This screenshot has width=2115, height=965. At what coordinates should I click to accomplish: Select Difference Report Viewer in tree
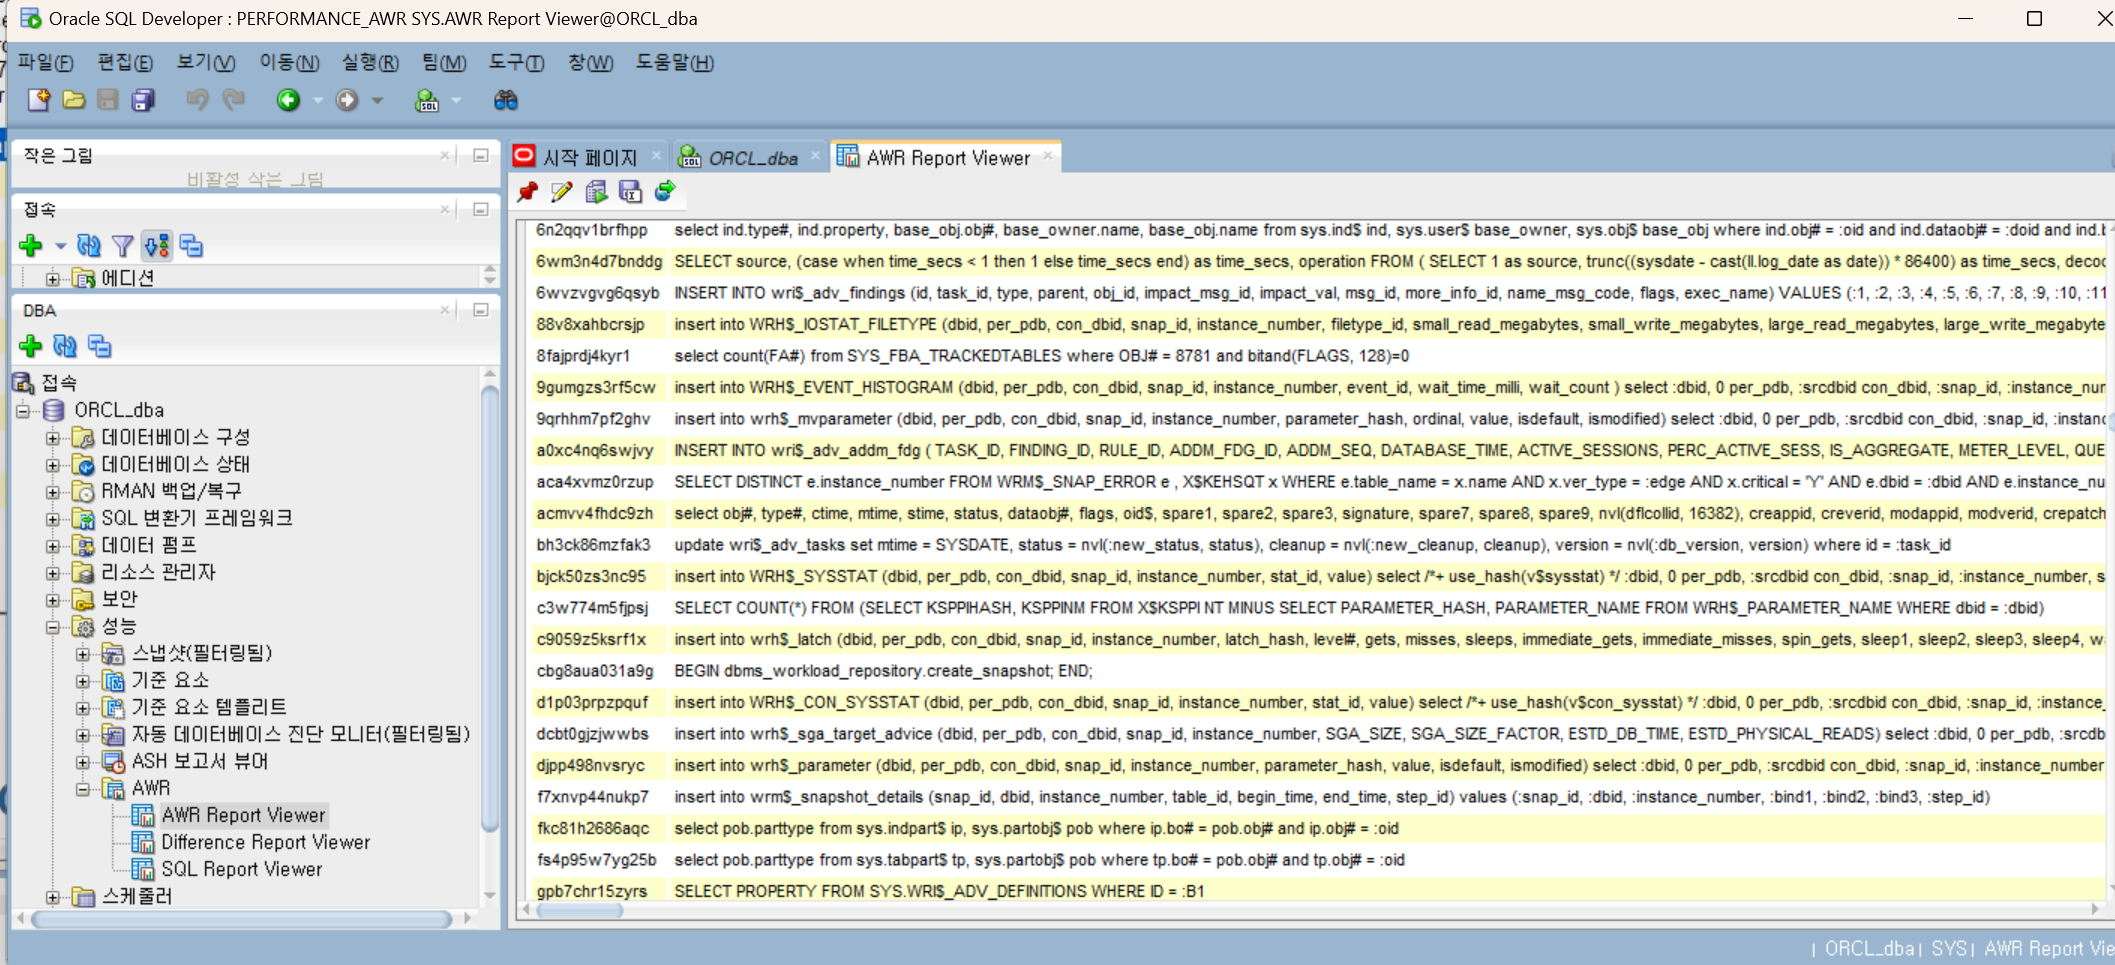pos(266,843)
